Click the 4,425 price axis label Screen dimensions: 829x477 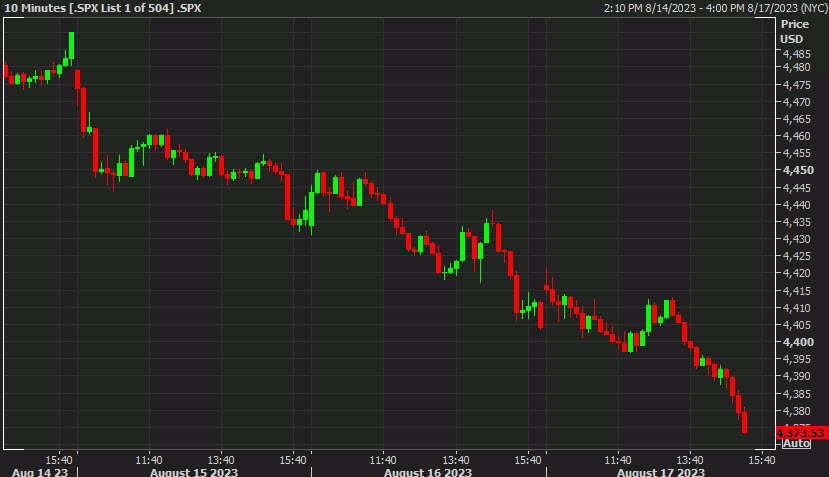797,256
